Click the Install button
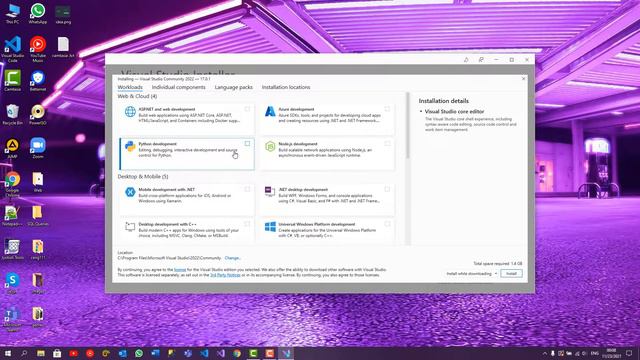 pyautogui.click(x=511, y=273)
